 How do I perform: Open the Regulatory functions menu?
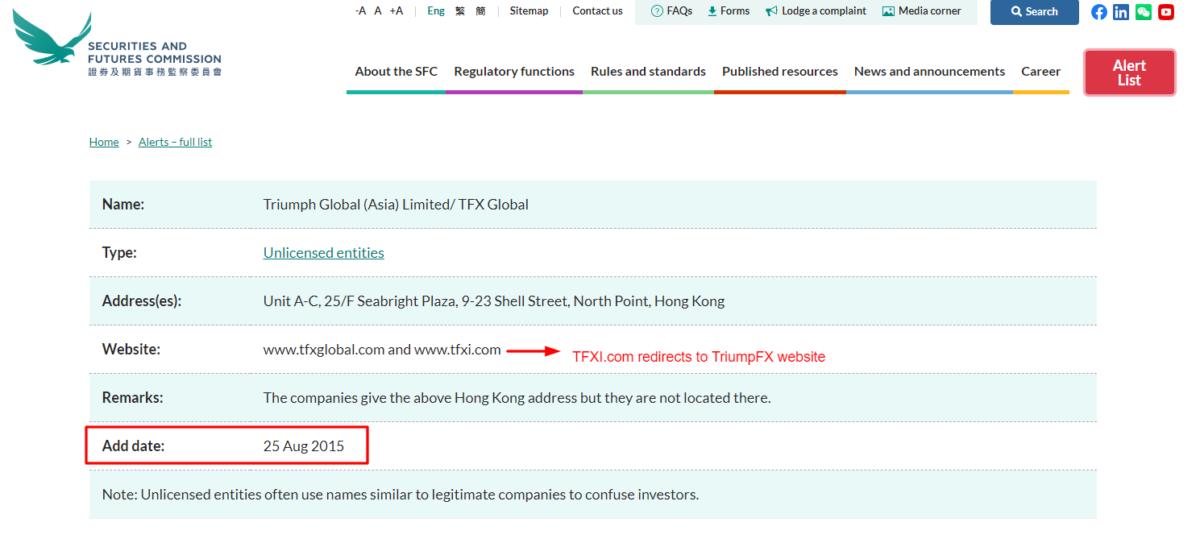point(514,72)
